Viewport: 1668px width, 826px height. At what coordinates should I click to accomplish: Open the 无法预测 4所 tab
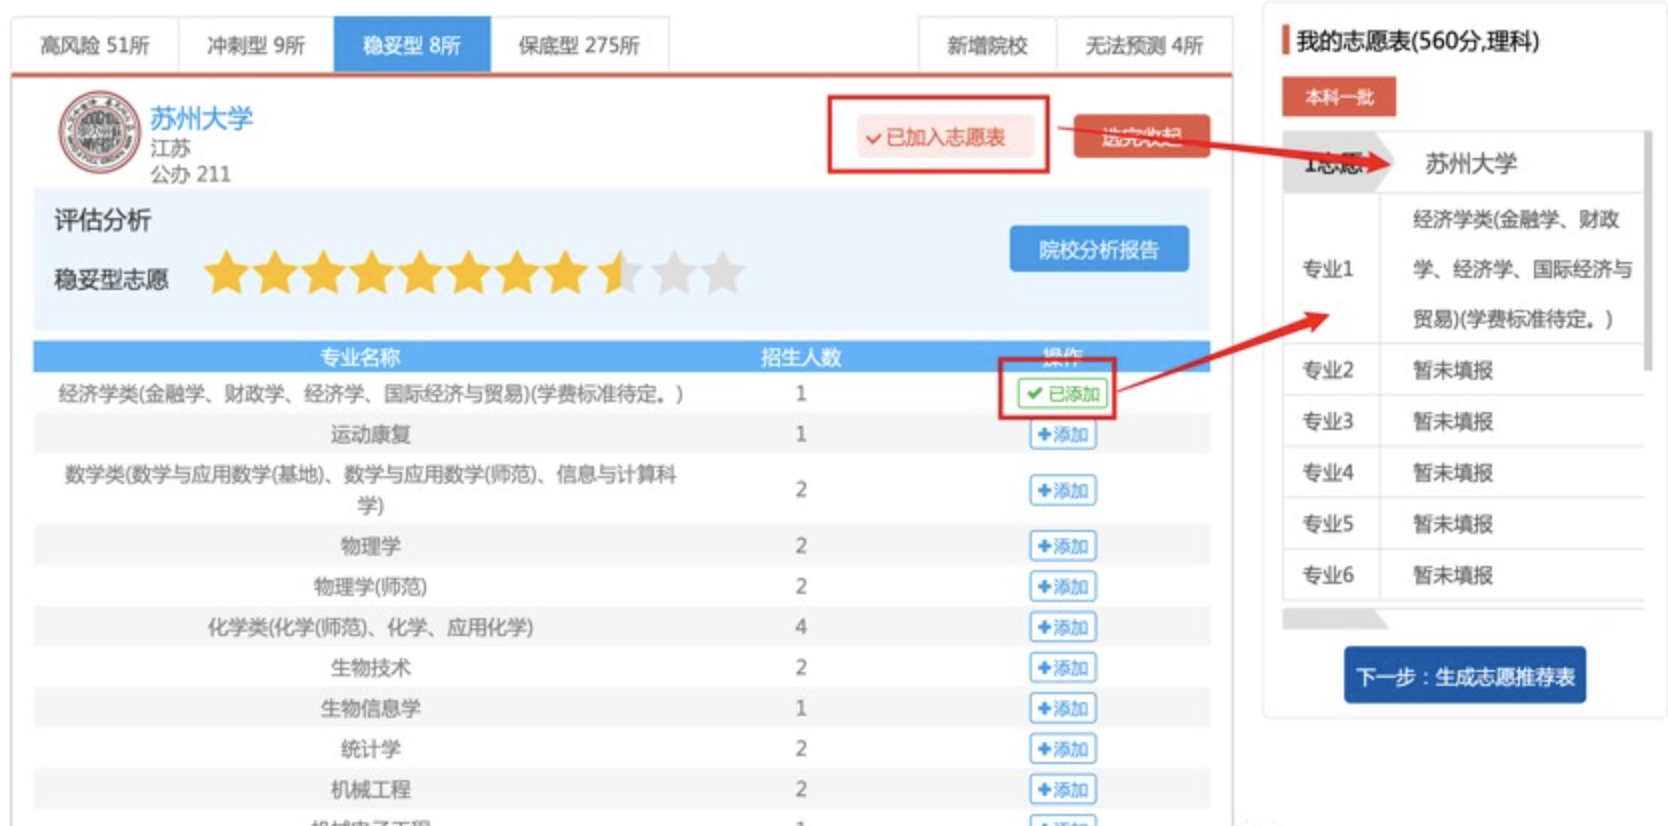1144,45
